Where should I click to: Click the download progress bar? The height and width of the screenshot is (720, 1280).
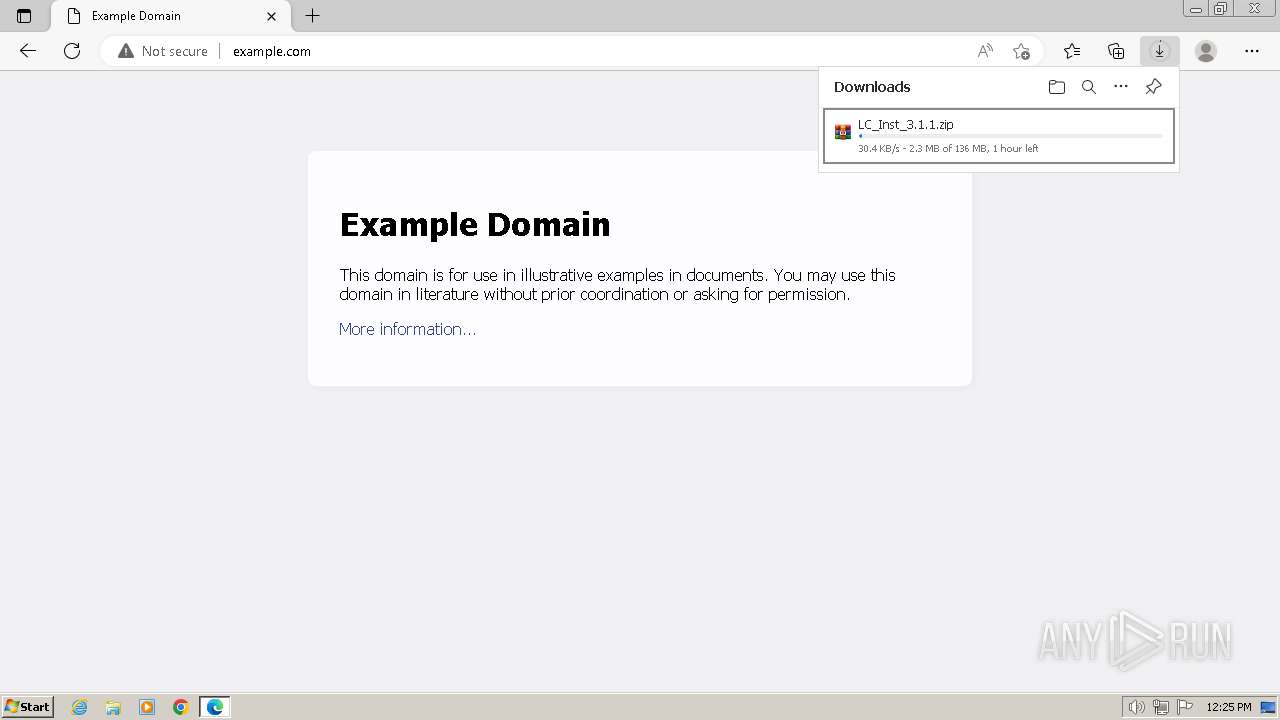pos(1010,136)
